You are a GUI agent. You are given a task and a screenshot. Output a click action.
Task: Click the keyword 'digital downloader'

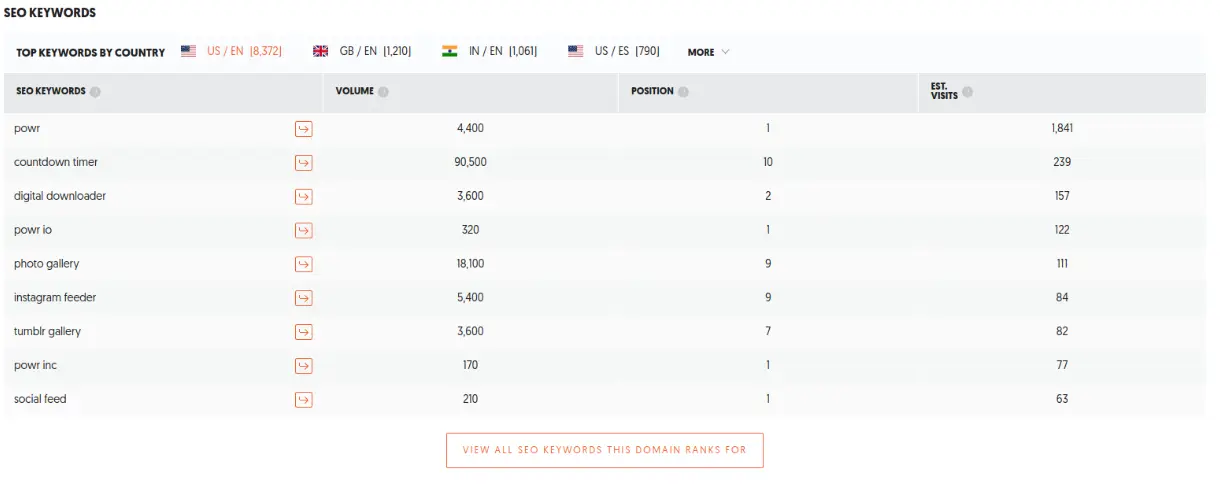(60, 196)
